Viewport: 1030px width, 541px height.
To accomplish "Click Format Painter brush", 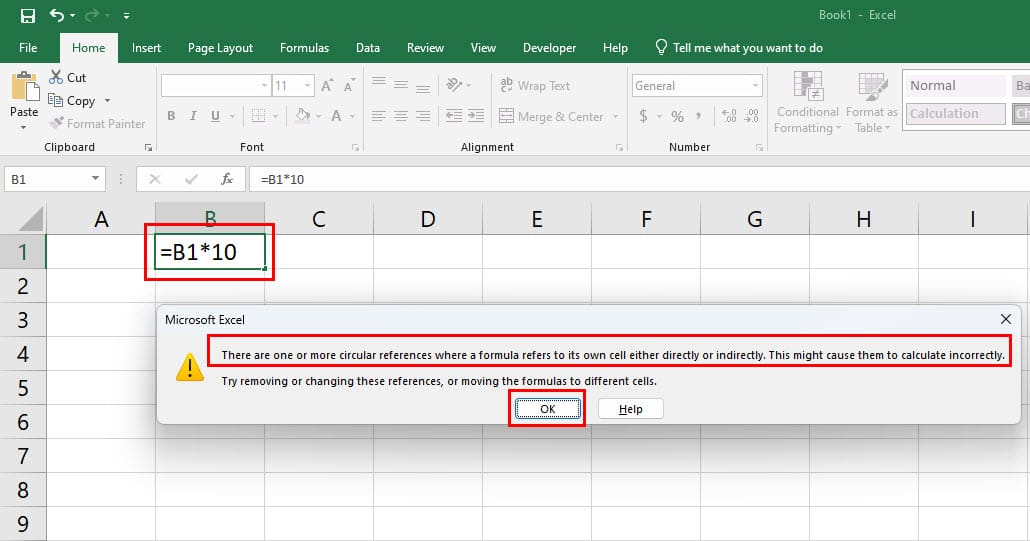I will tap(97, 123).
